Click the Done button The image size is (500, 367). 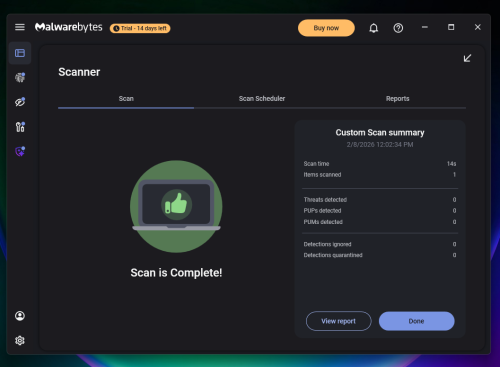(416, 321)
